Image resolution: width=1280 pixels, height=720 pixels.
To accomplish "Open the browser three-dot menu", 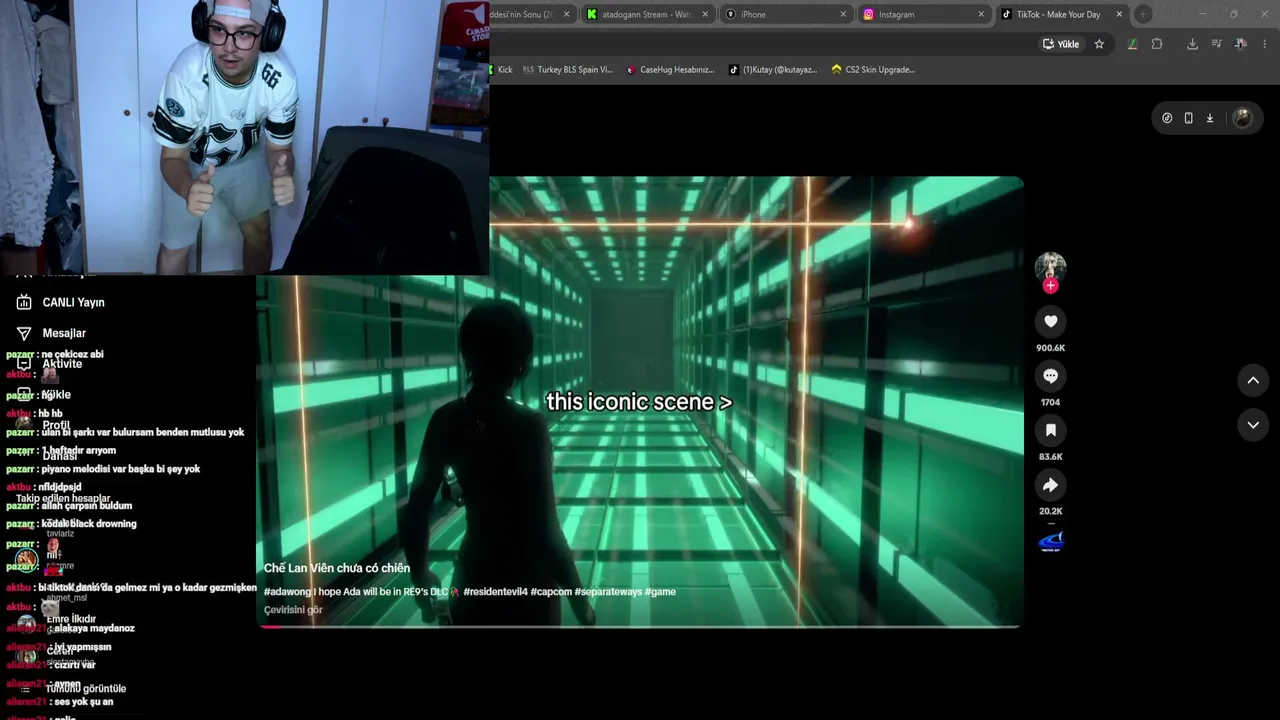I will click(1265, 44).
